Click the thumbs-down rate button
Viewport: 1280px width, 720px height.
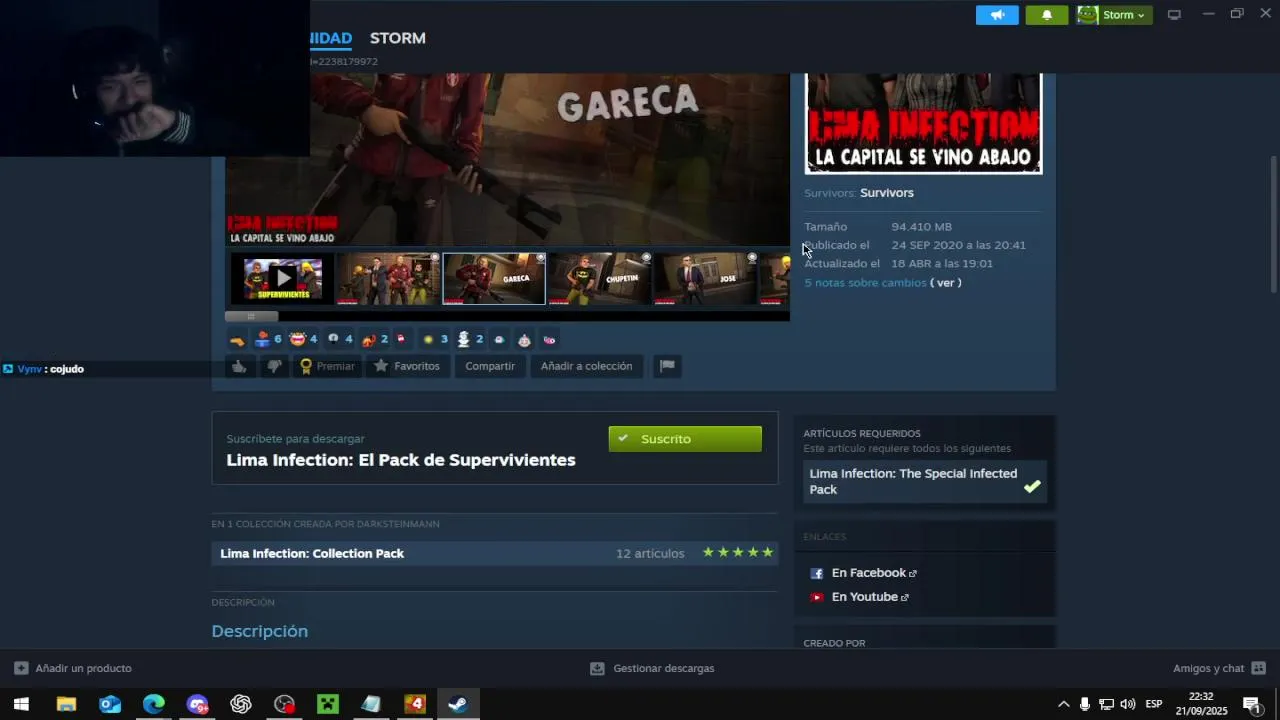[273, 366]
